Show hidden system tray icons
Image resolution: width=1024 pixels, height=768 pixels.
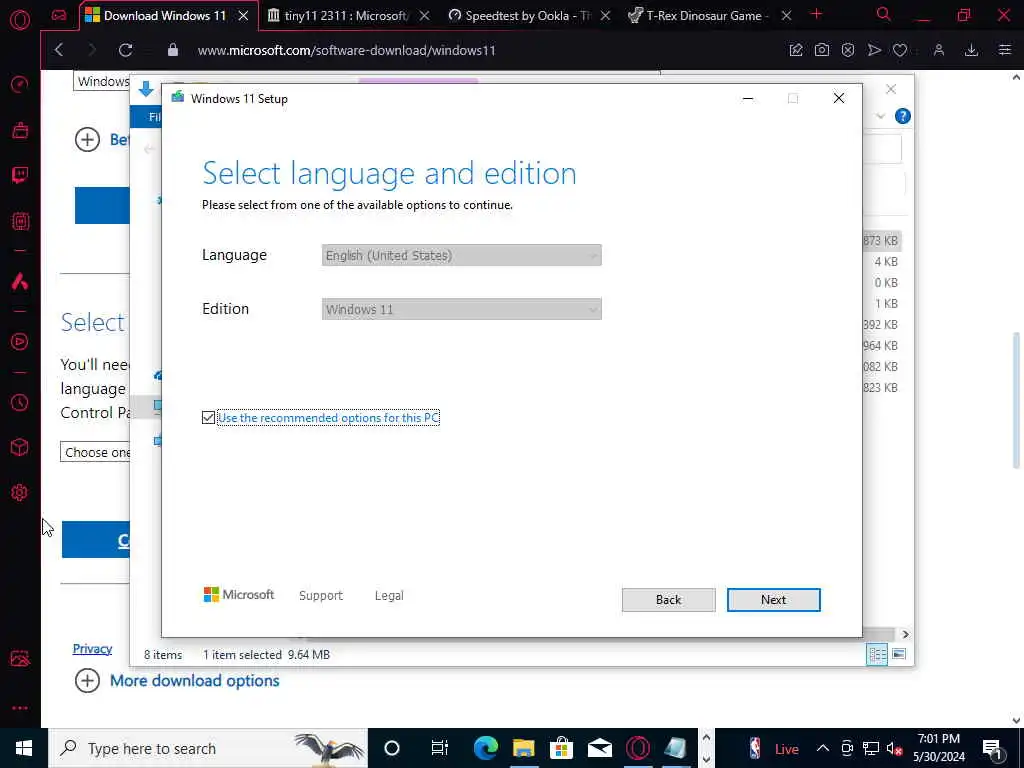[823, 748]
